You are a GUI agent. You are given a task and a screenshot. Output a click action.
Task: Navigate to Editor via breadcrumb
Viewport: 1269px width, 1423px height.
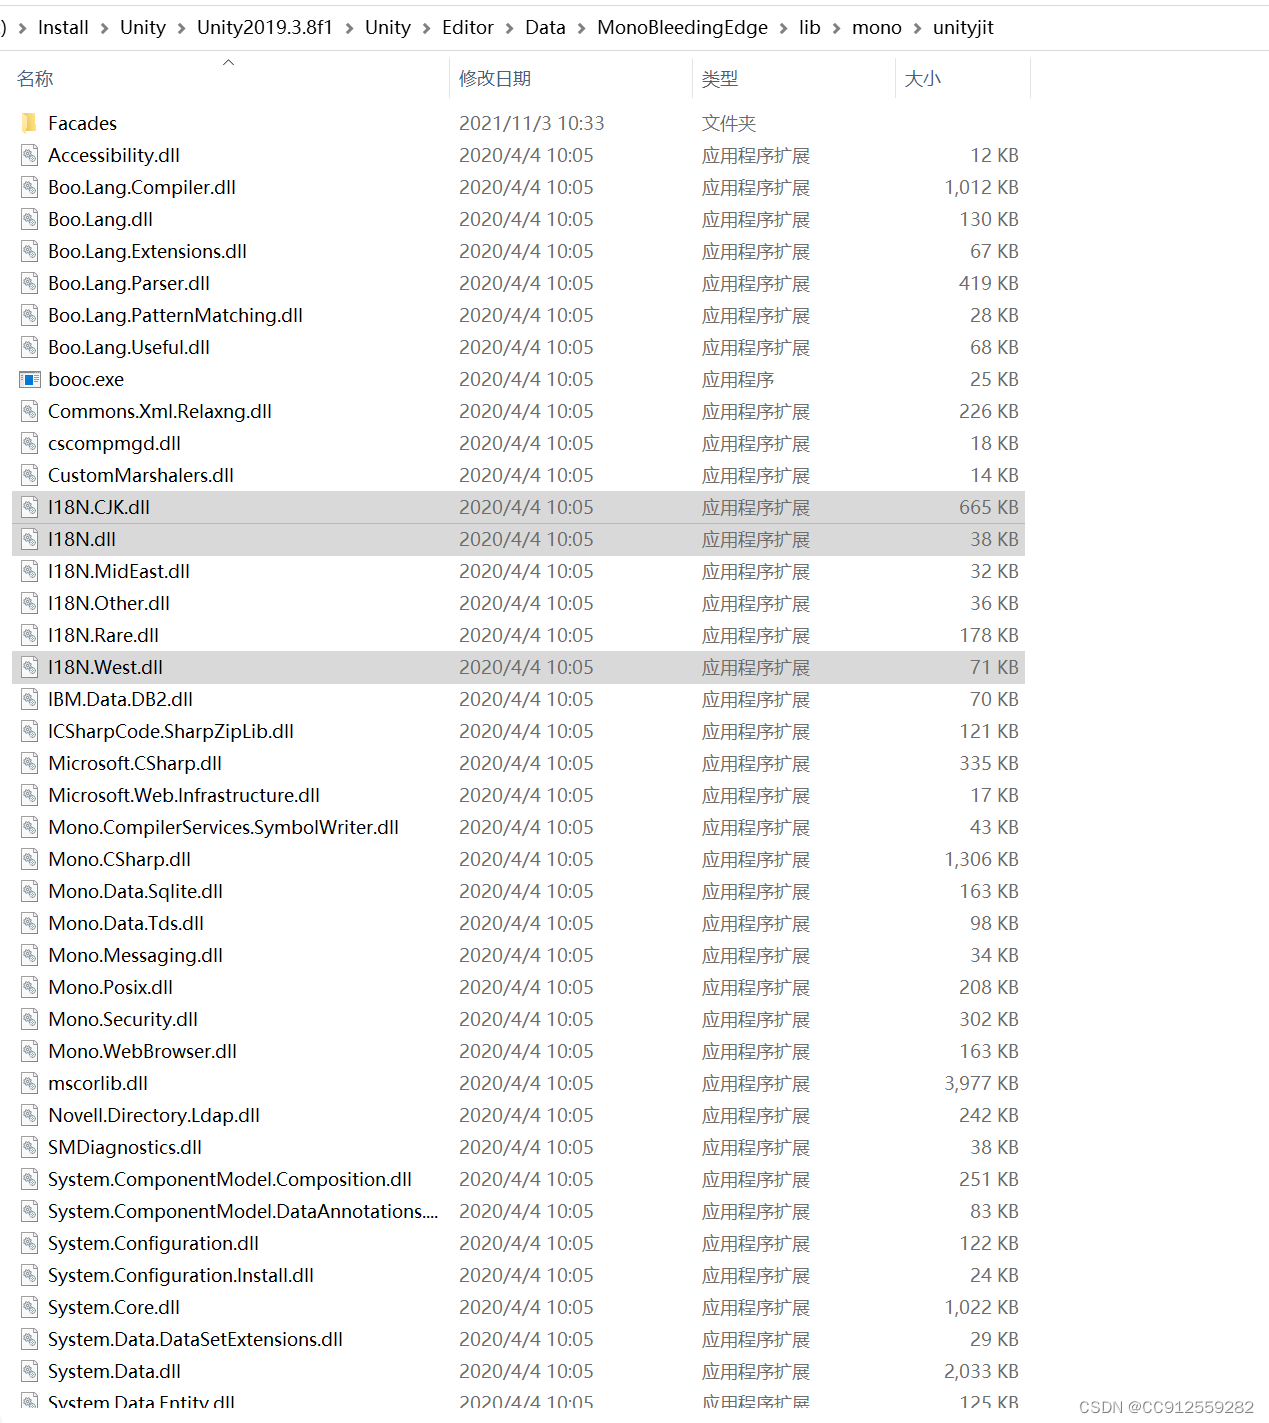pyautogui.click(x=467, y=28)
